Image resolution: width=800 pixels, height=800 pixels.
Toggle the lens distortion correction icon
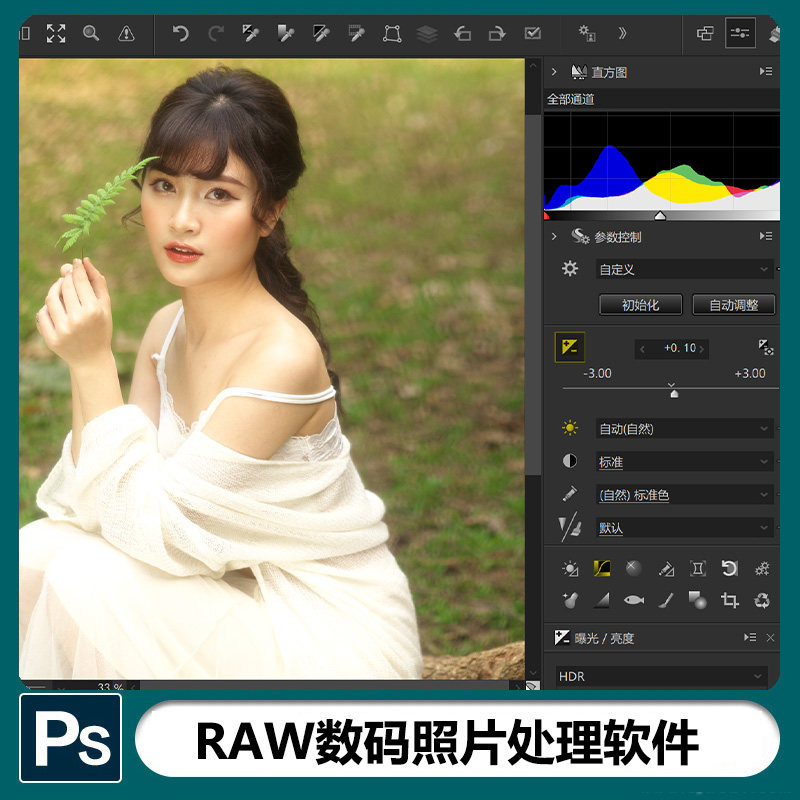point(697,568)
